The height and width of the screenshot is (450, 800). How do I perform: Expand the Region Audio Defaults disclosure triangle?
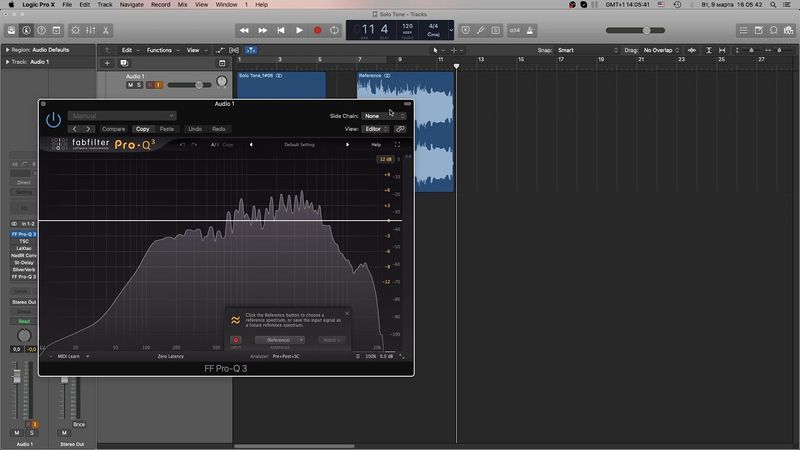click(x=6, y=50)
